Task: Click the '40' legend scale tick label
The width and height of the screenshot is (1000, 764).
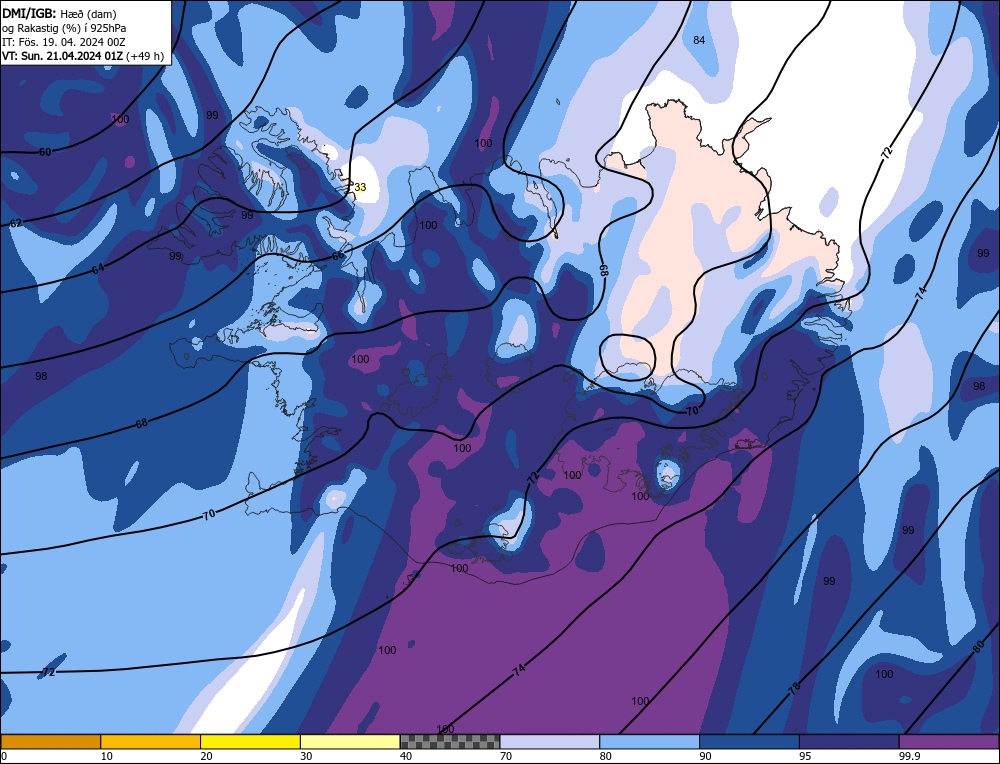Action: [x=406, y=756]
